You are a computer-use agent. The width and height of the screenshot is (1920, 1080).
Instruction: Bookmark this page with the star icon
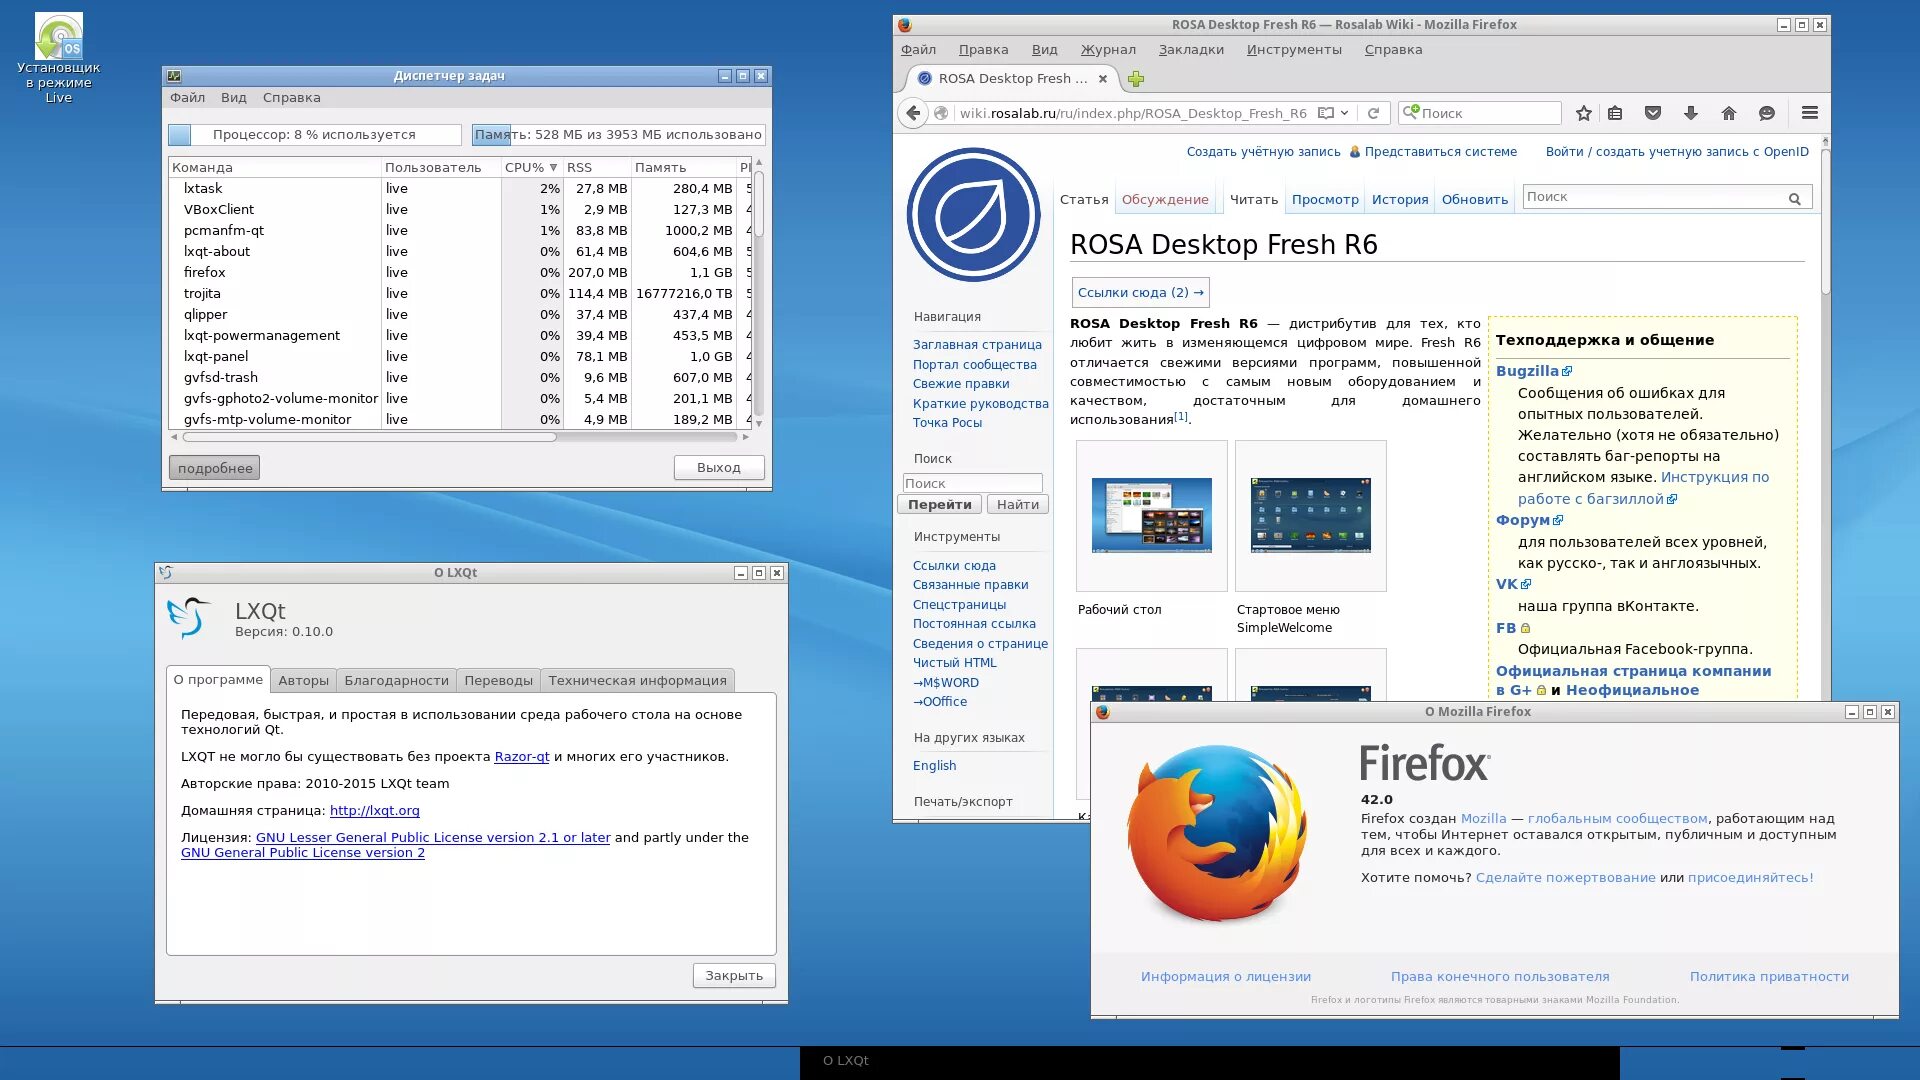point(1583,113)
